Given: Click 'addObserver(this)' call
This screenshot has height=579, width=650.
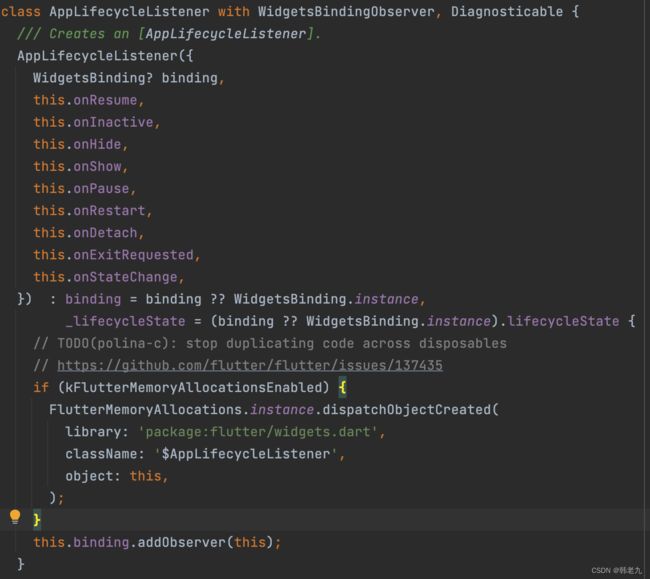Looking at the screenshot, I should [x=205, y=543].
